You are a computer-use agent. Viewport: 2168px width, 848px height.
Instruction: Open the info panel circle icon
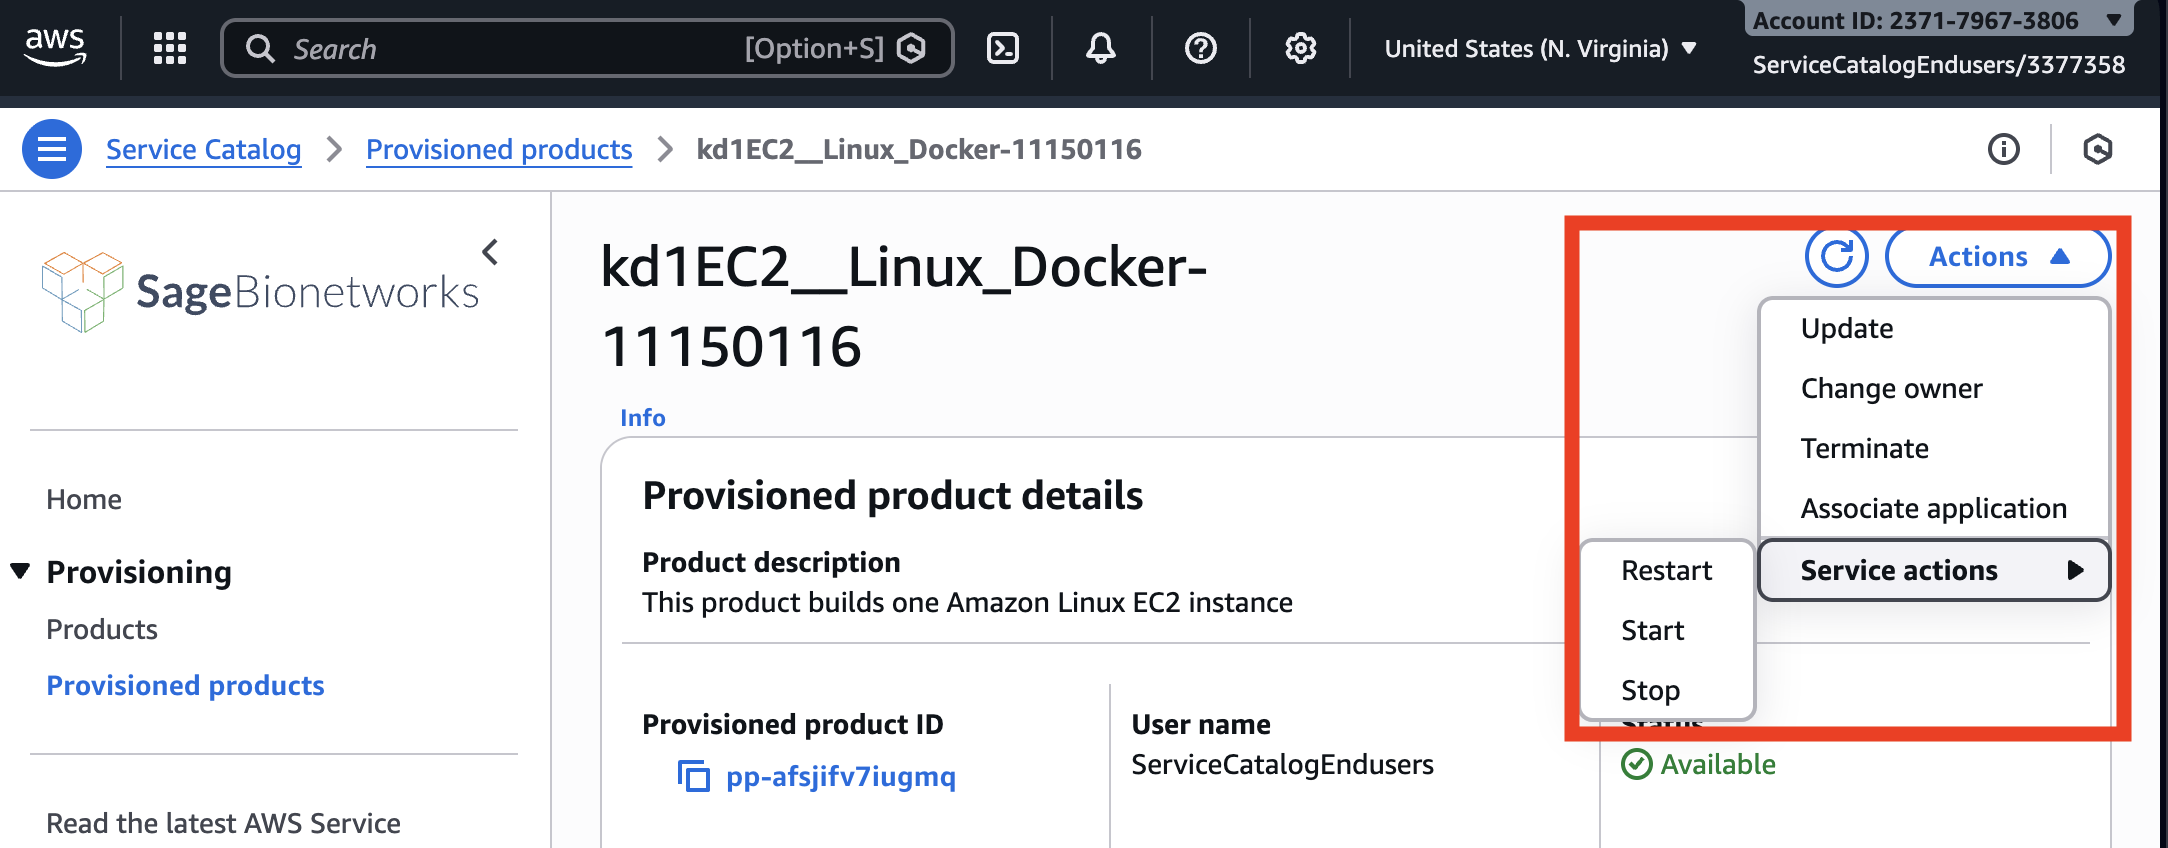[x=2003, y=149]
